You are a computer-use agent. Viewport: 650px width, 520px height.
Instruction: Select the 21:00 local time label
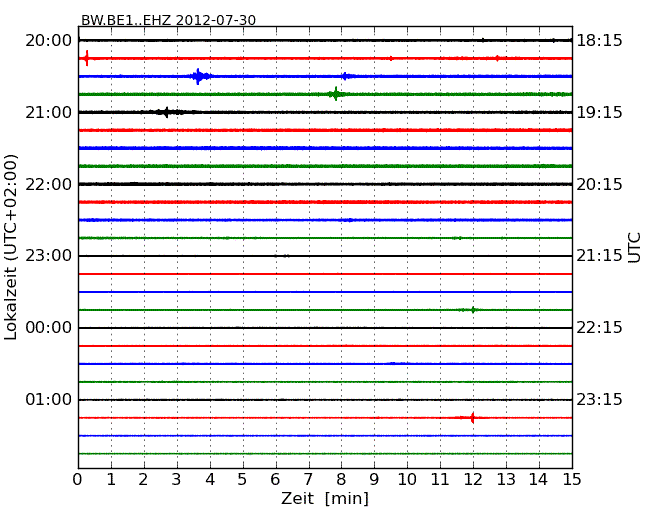(x=49, y=112)
